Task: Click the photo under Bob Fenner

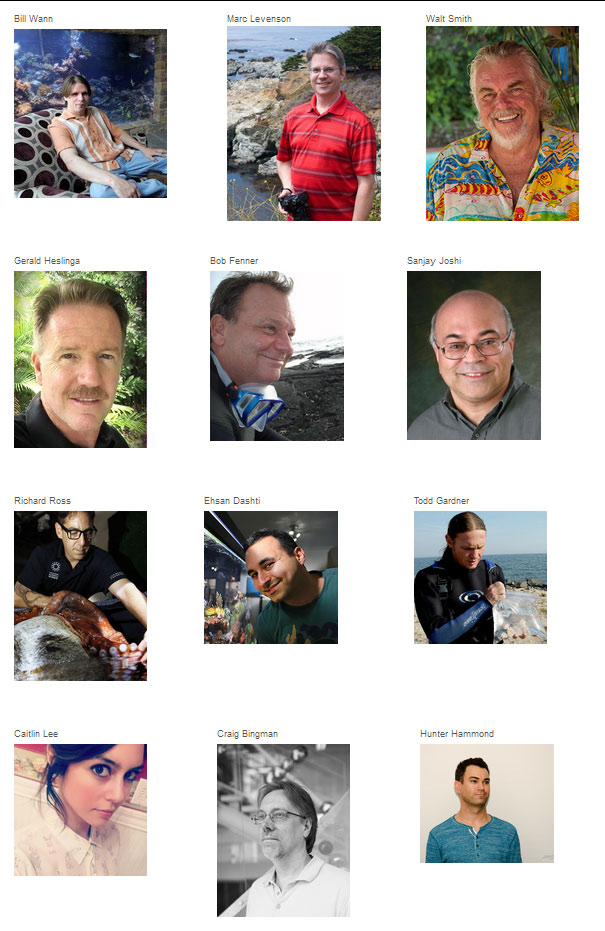Action: click(277, 356)
